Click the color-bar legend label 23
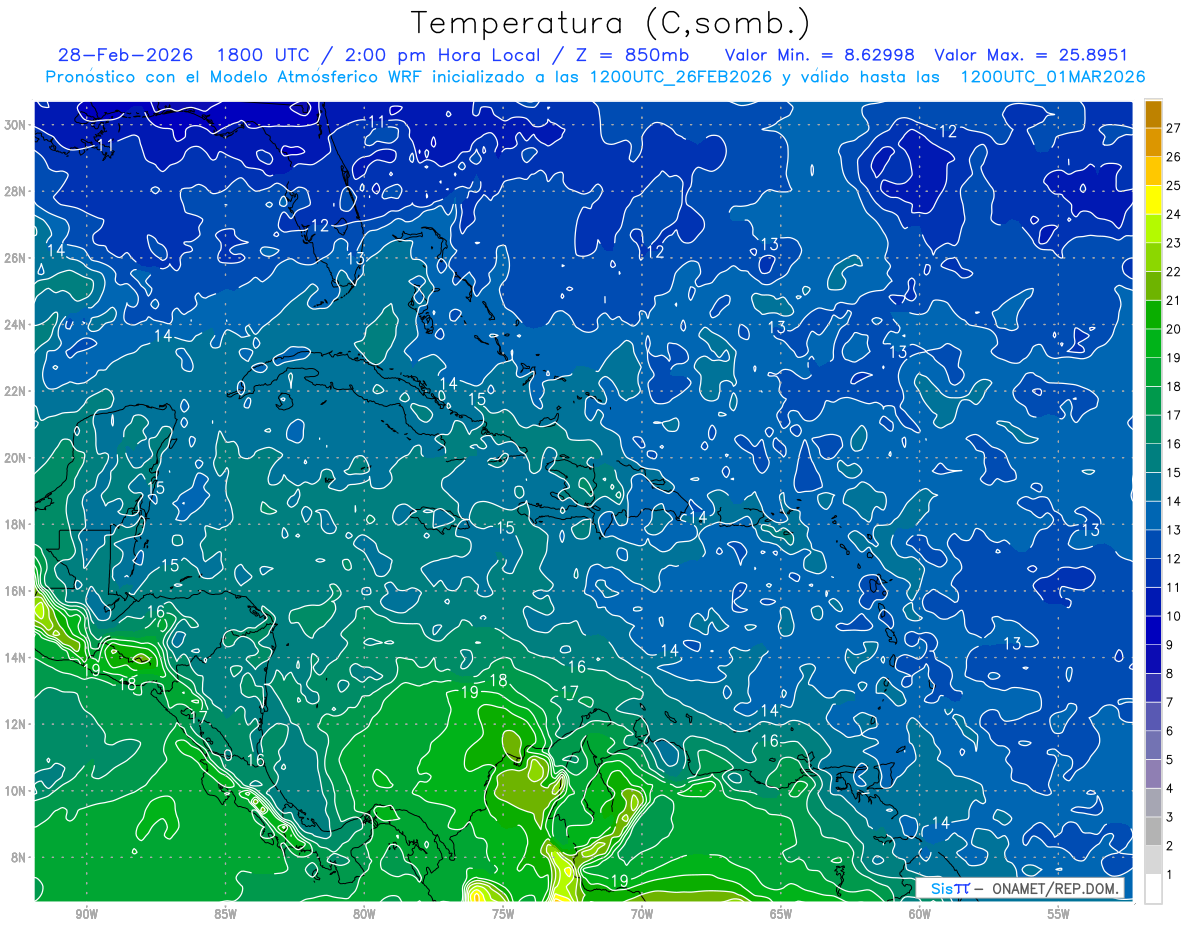 (x=1174, y=243)
